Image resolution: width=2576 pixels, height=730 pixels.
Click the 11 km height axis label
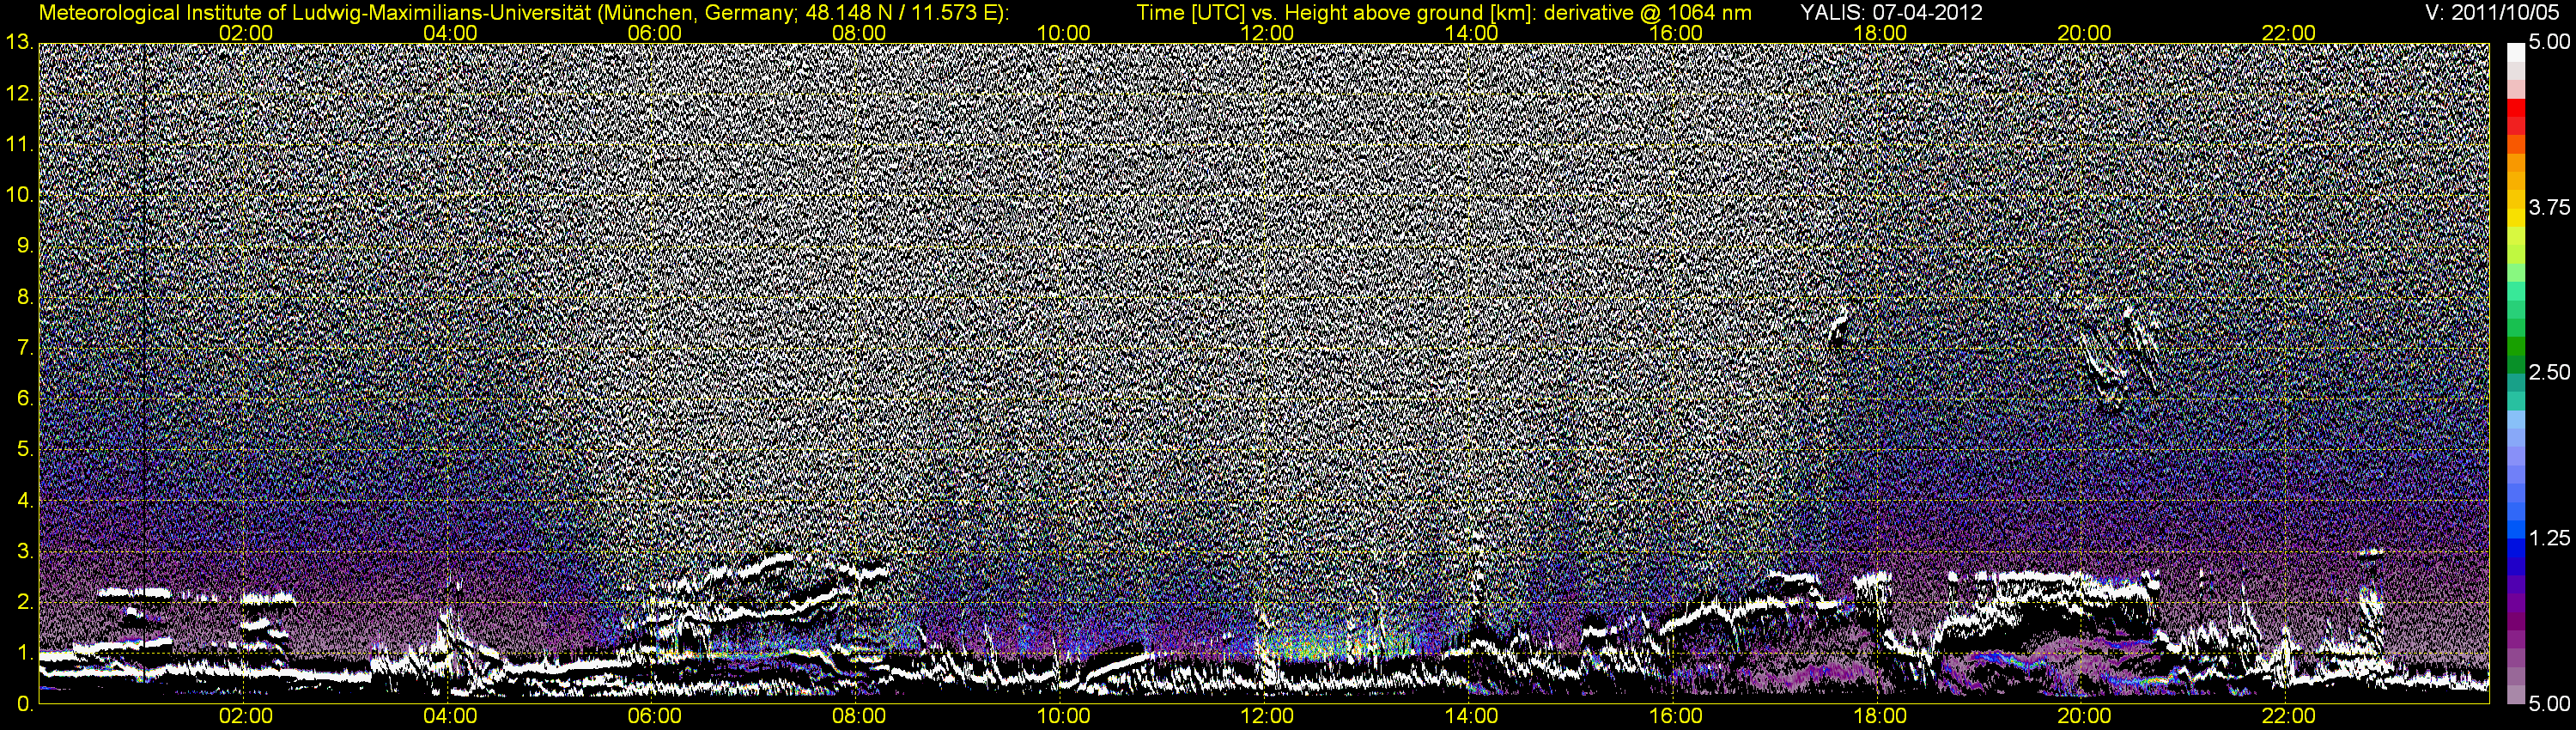point(18,144)
